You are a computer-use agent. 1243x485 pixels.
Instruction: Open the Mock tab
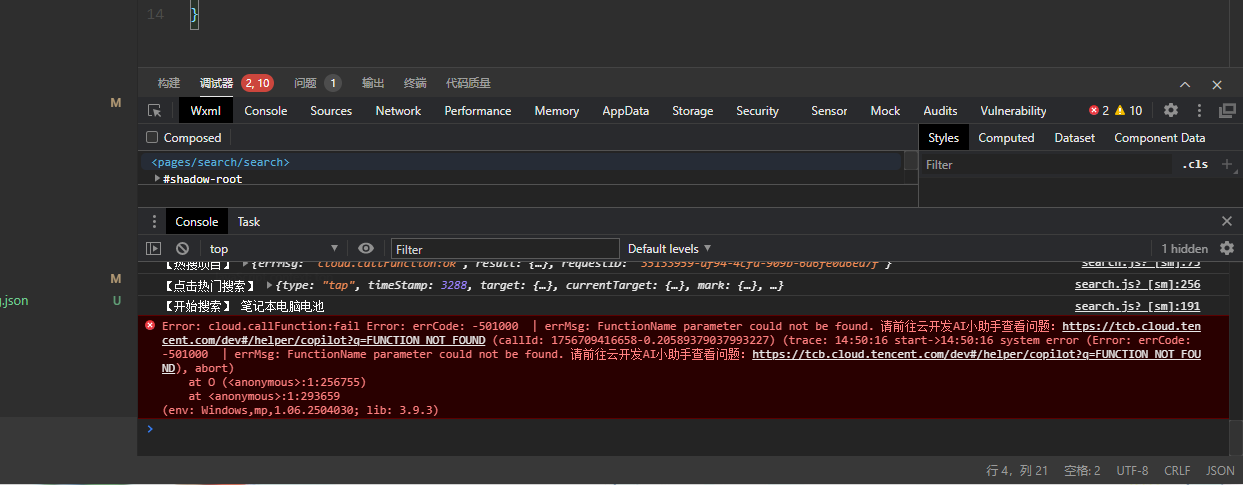point(885,111)
